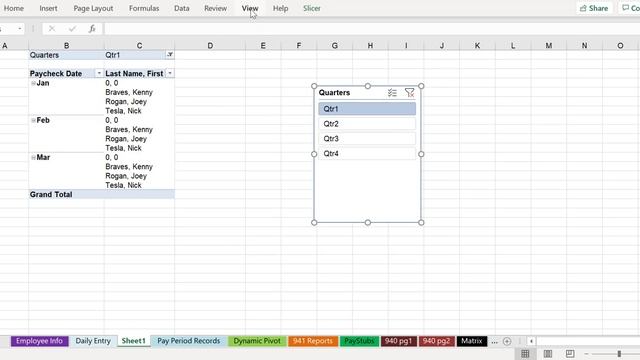Screen dimensions: 640x360
Task: Cancel formula entry X icon
Action: coord(52,29)
